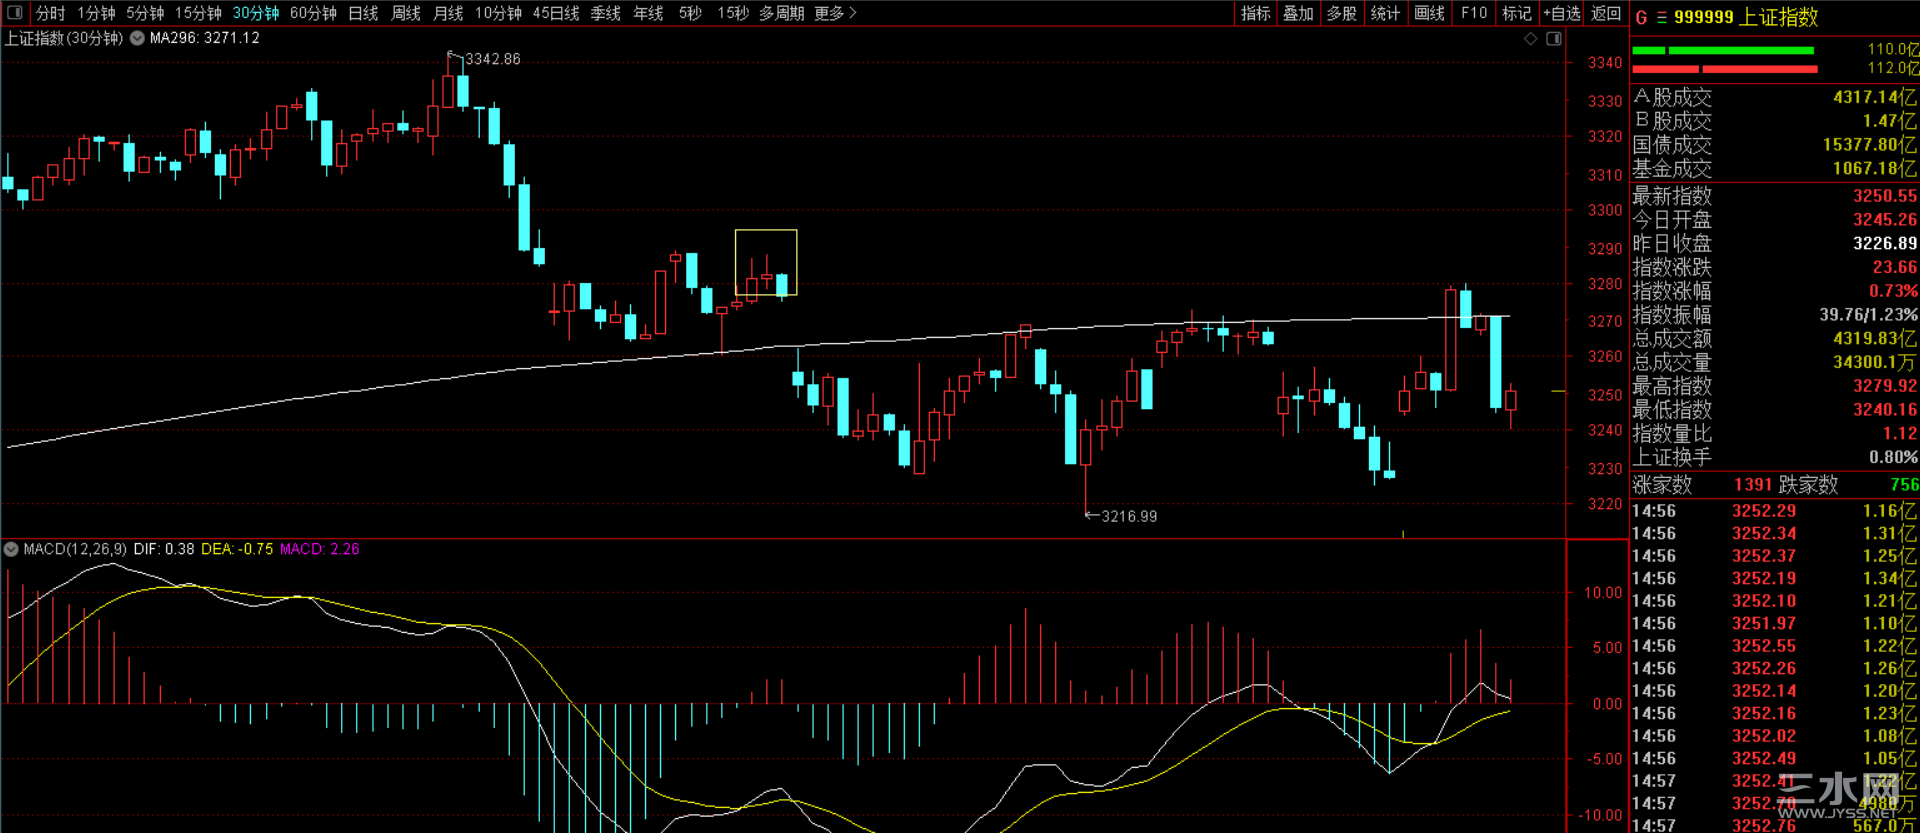
Task: Click the diamond icon on the chart
Action: pos(1530,39)
